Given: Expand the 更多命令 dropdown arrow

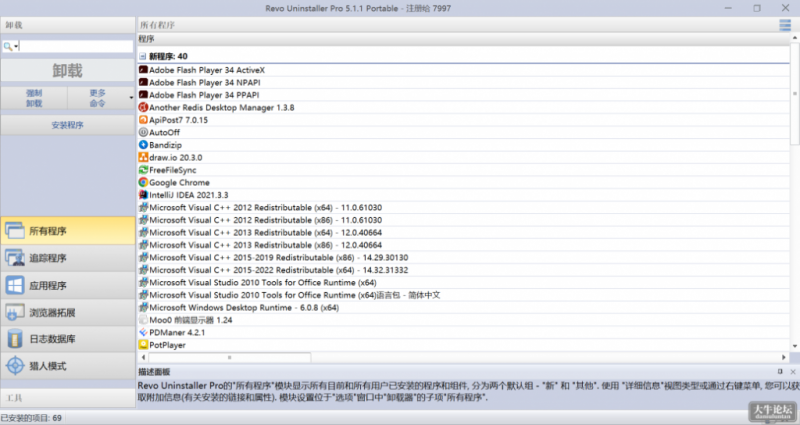Looking at the screenshot, I should pyautogui.click(x=131, y=97).
